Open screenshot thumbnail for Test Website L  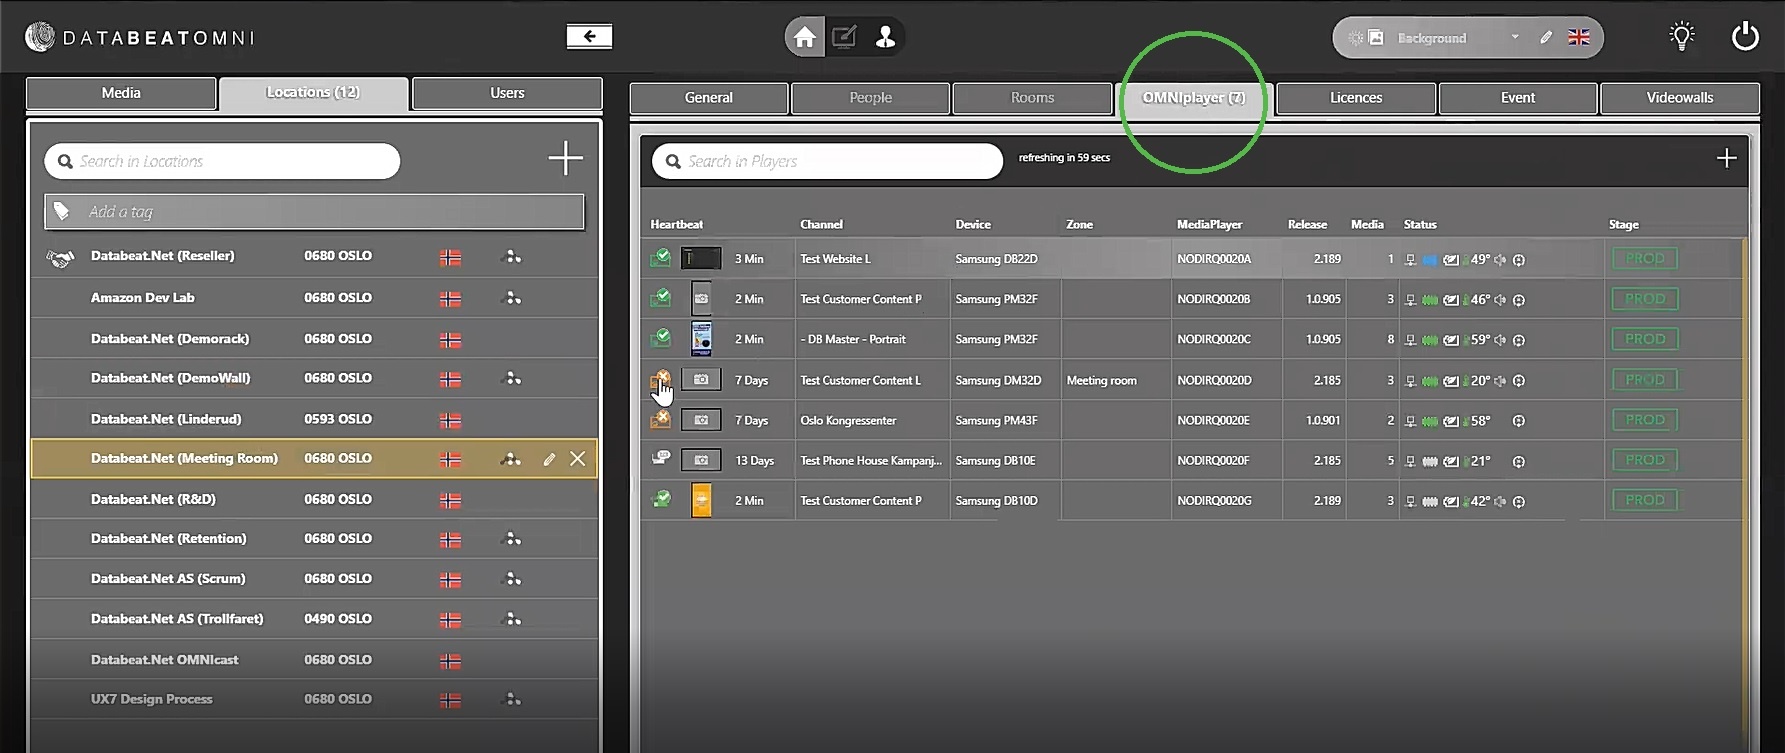pyautogui.click(x=701, y=259)
